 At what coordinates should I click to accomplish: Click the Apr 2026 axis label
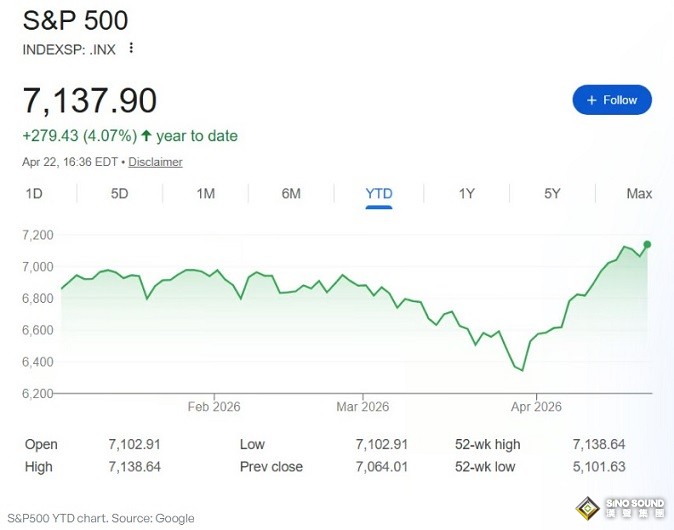click(536, 407)
